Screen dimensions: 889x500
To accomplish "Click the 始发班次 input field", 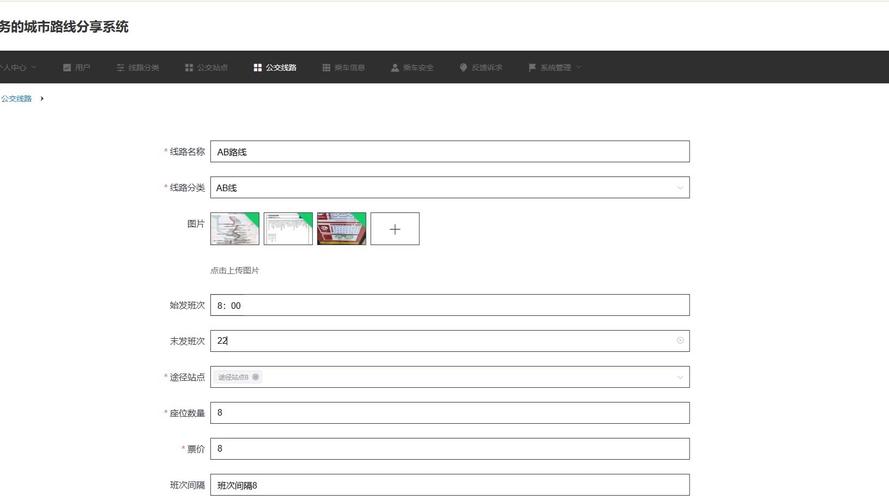I will (449, 306).
